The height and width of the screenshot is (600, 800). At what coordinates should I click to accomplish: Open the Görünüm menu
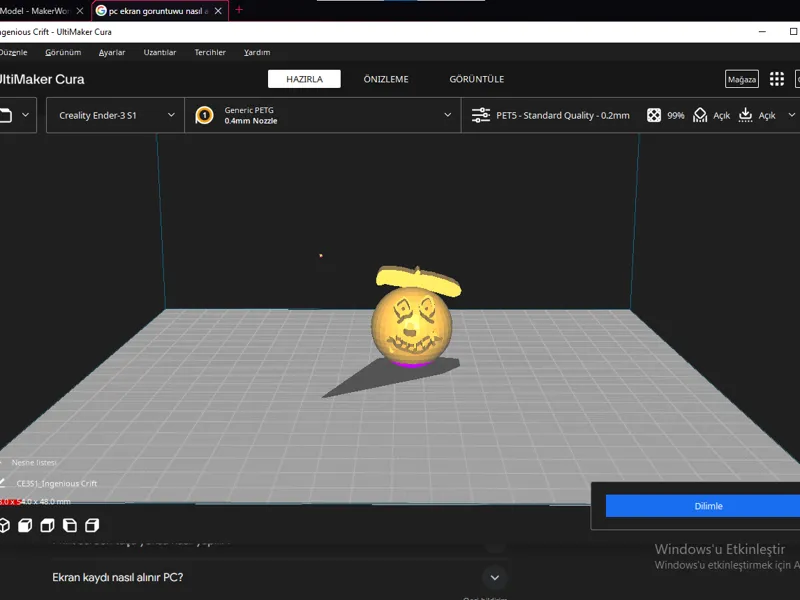click(x=63, y=52)
